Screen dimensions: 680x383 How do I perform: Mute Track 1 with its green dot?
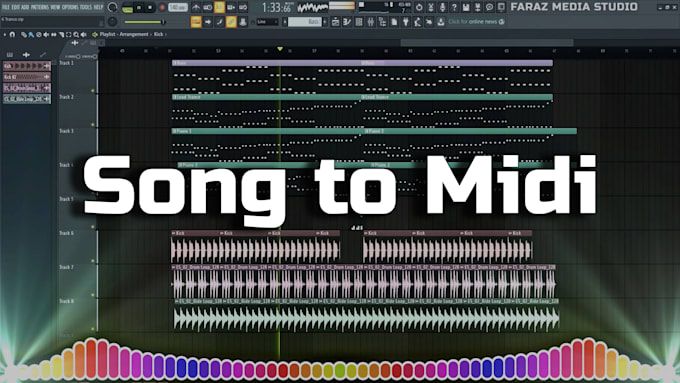click(92, 91)
